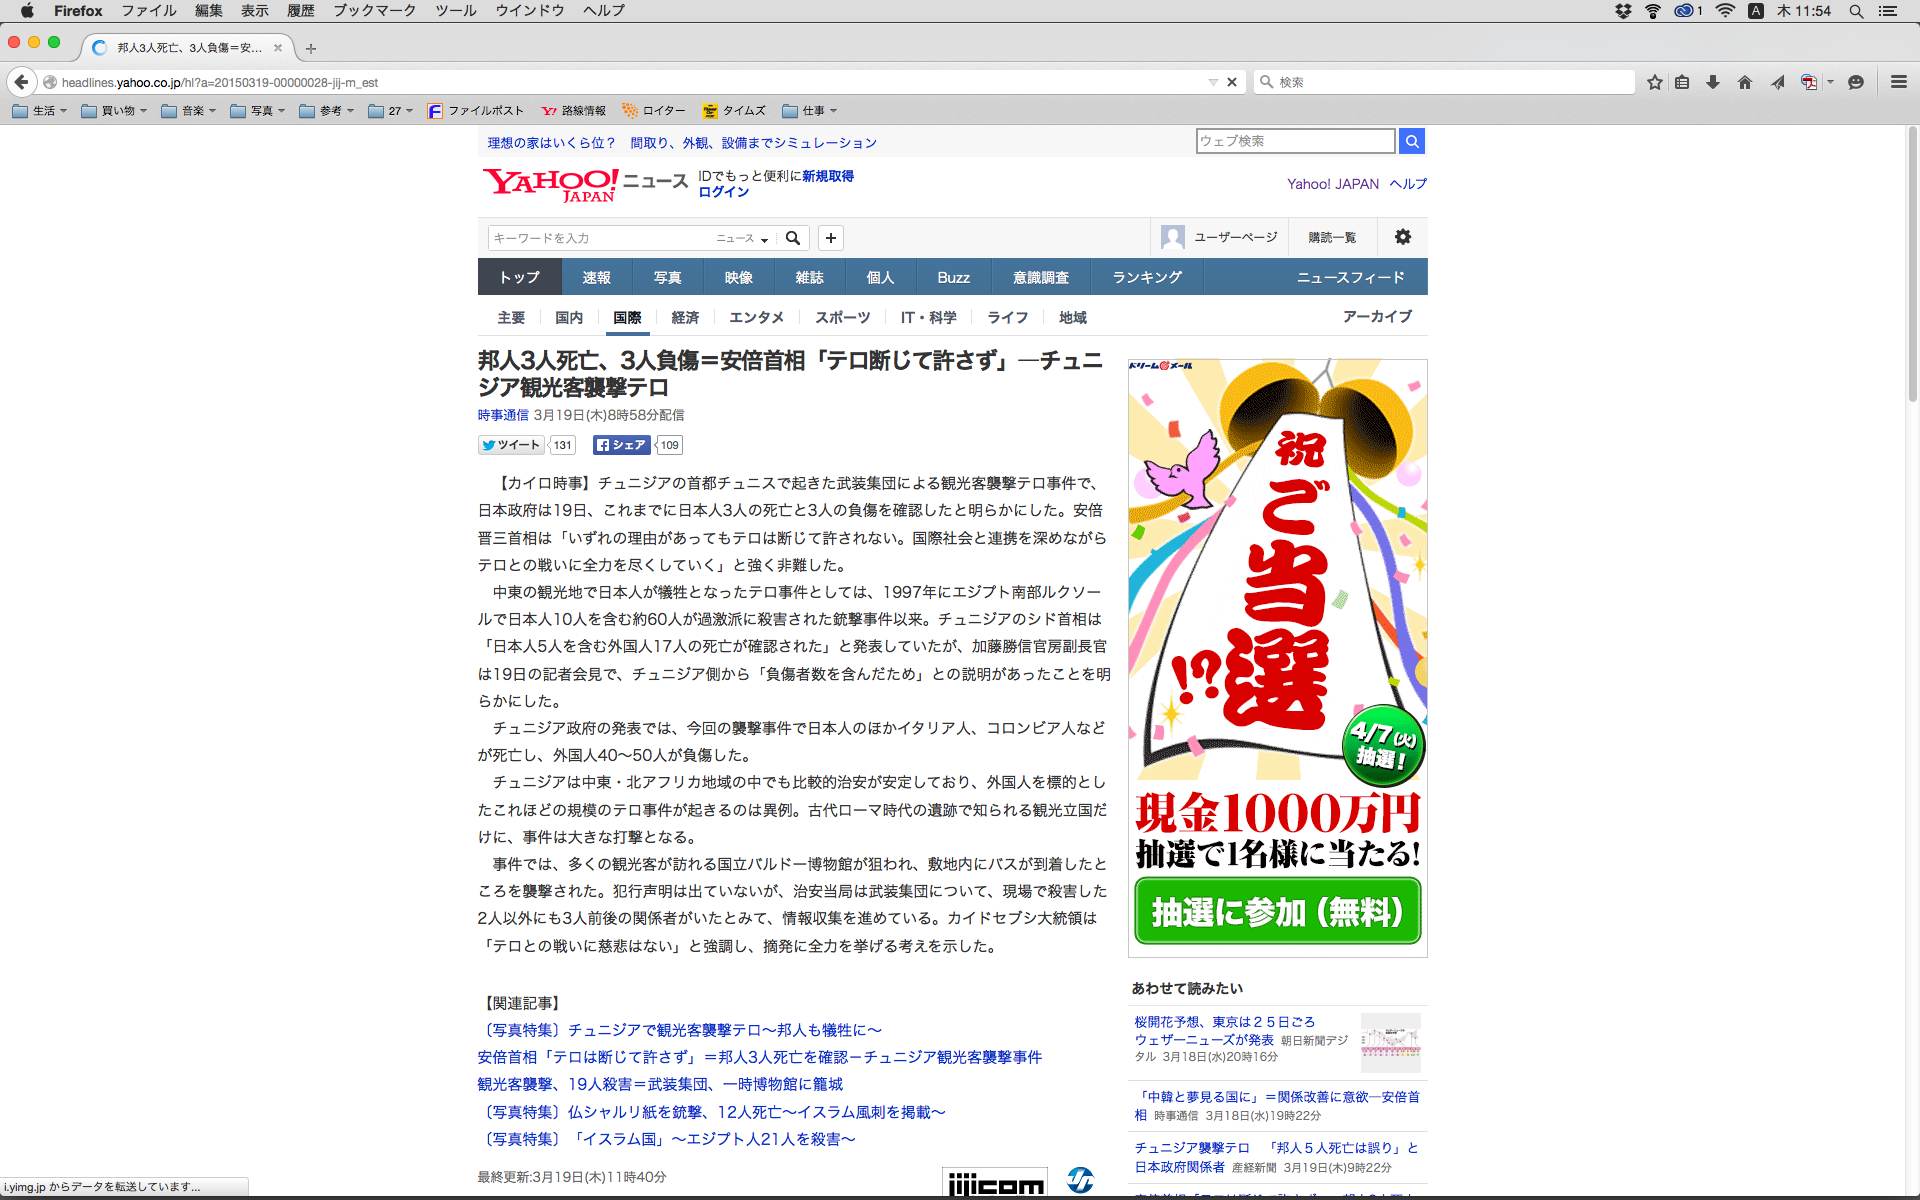Viewport: 1920px width, 1200px height.
Task: Open the ログイン link
Action: 723,192
